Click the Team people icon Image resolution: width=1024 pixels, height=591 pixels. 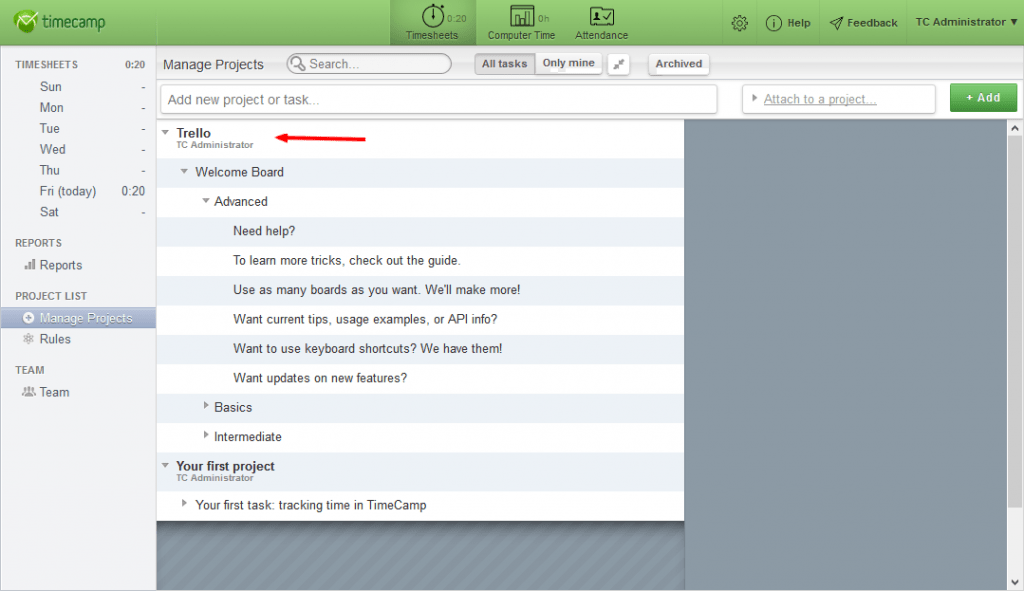point(28,392)
